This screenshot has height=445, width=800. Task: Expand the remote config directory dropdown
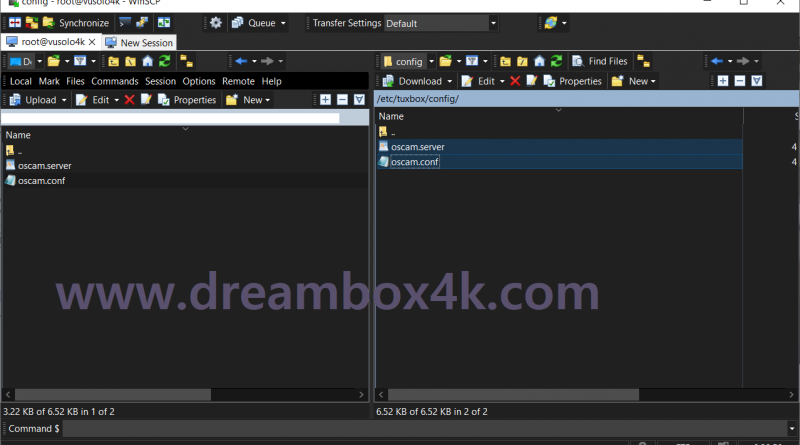(430, 61)
